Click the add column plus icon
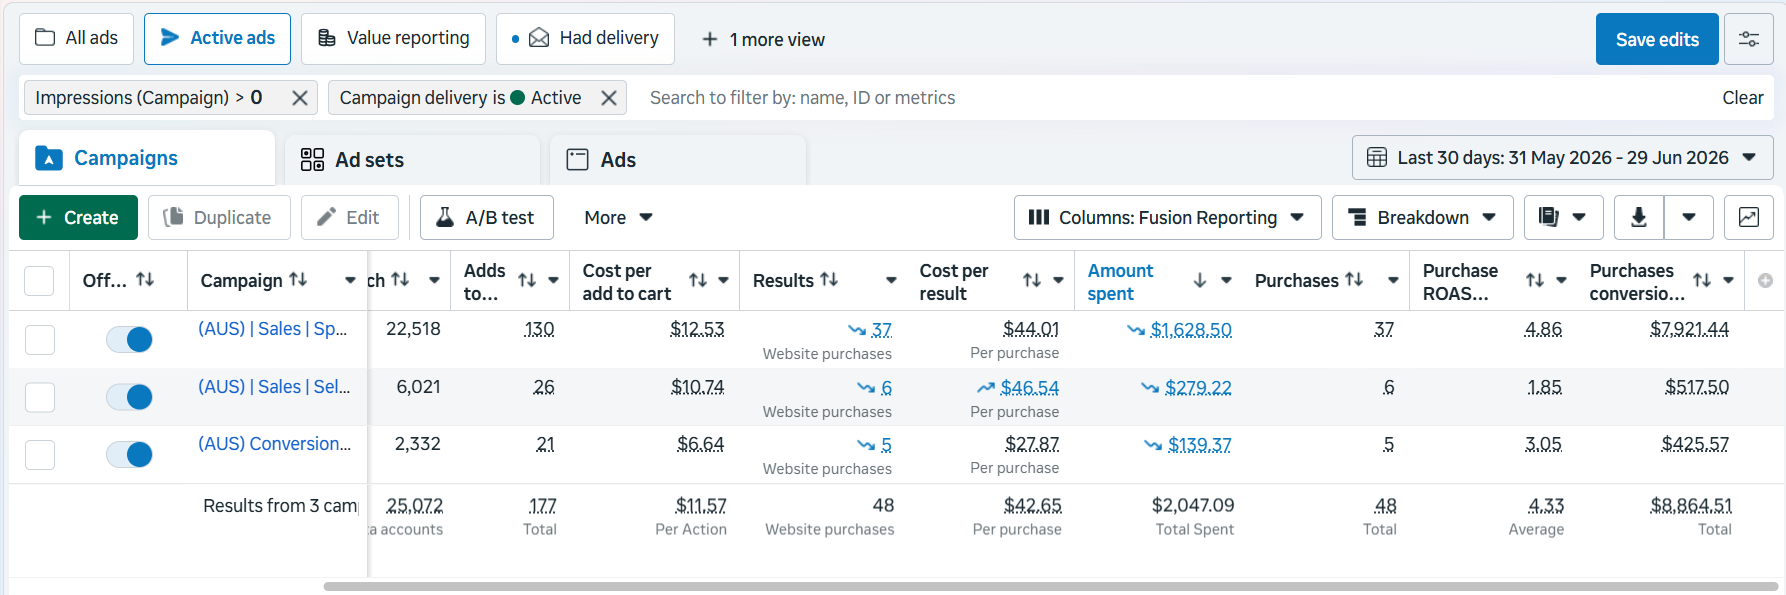 tap(1765, 281)
